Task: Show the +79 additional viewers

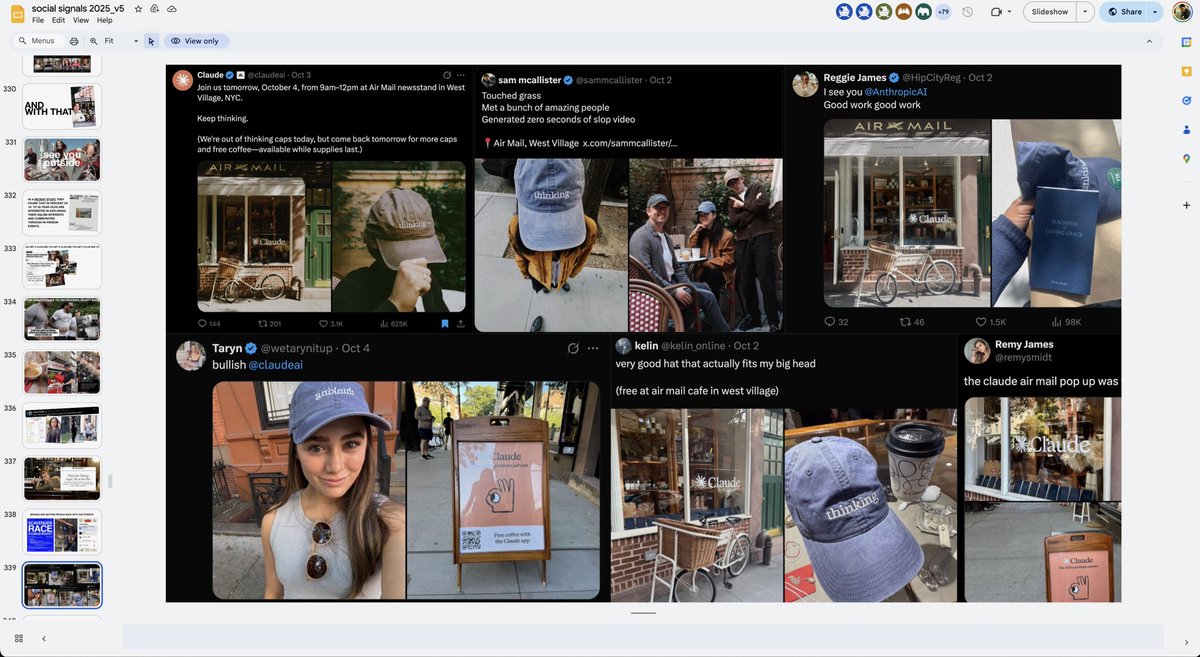Action: (x=943, y=12)
